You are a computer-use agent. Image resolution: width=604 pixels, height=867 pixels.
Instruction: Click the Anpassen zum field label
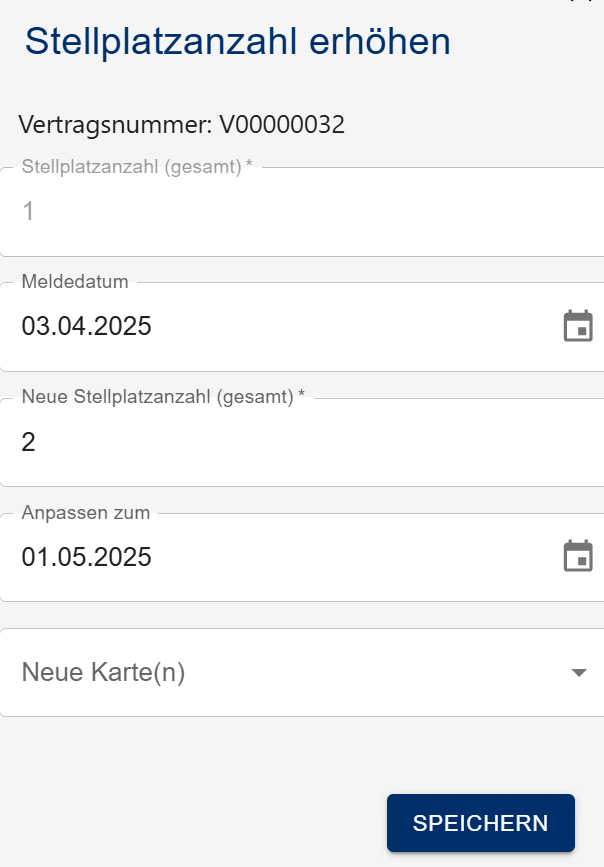(x=86, y=513)
